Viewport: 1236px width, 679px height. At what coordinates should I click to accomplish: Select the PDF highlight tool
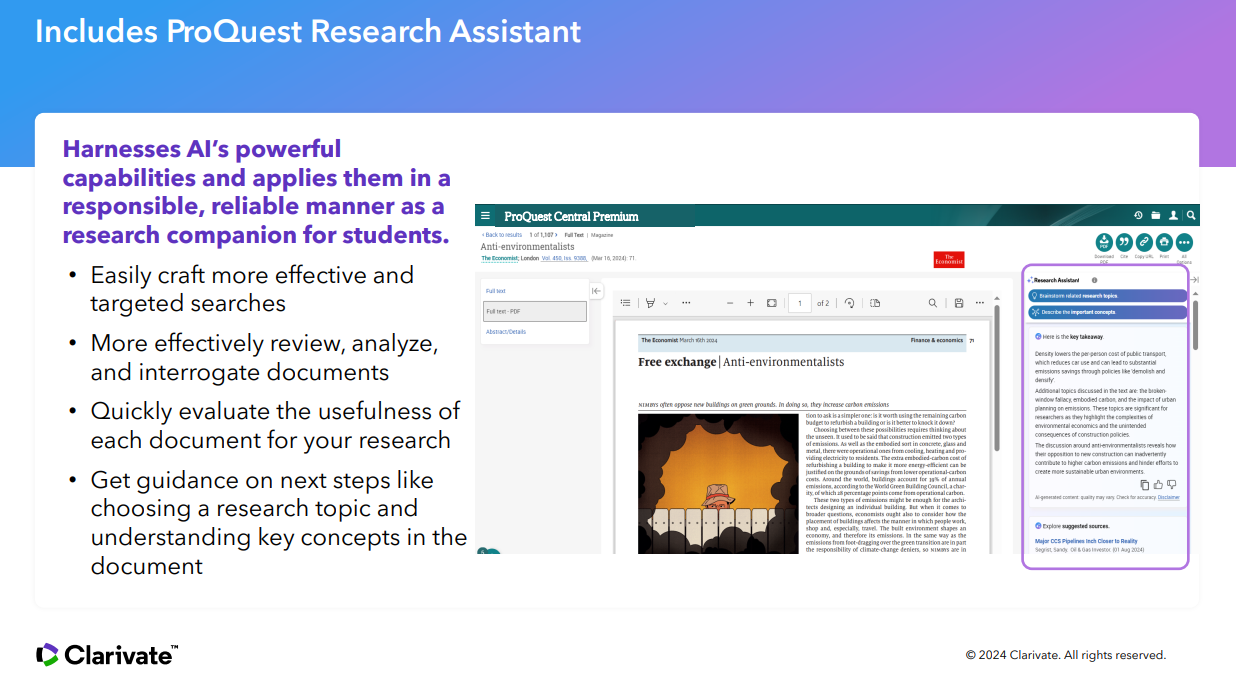click(650, 303)
